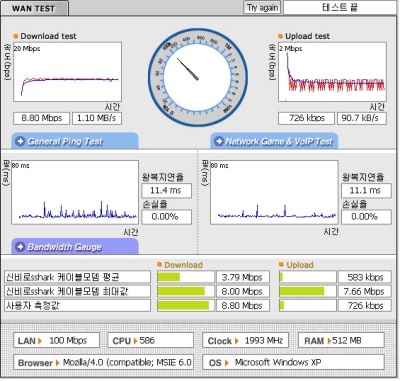This screenshot has height=381, width=400.
Task: Click the 726 kbps upload result field
Action: pyautogui.click(x=306, y=118)
